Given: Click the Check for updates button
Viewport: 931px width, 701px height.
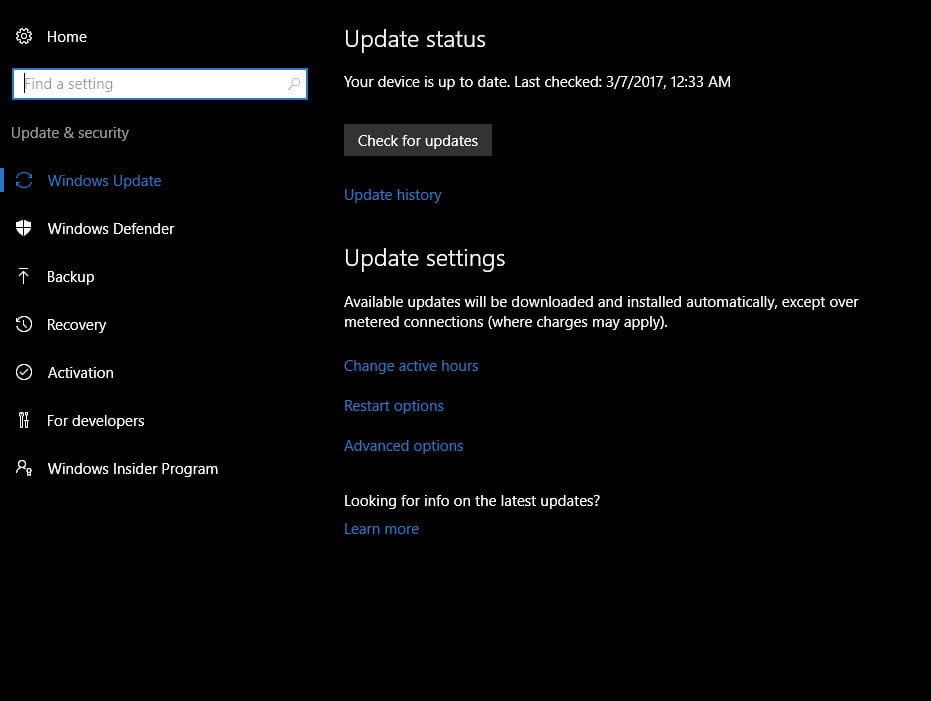Looking at the screenshot, I should 417,140.
